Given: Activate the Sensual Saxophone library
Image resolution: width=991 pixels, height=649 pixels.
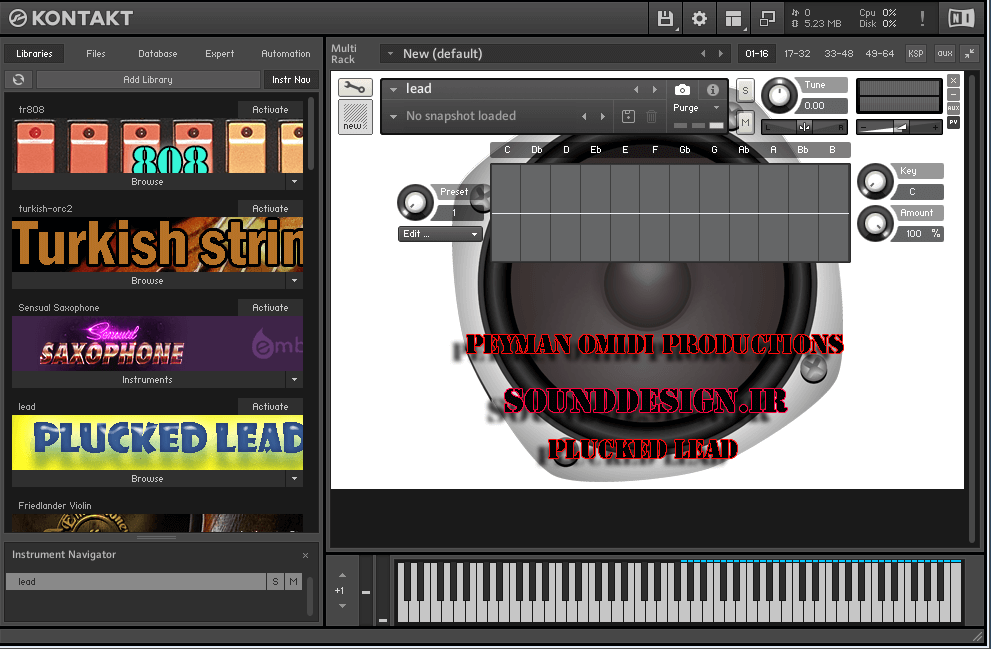Looking at the screenshot, I should pyautogui.click(x=271, y=308).
